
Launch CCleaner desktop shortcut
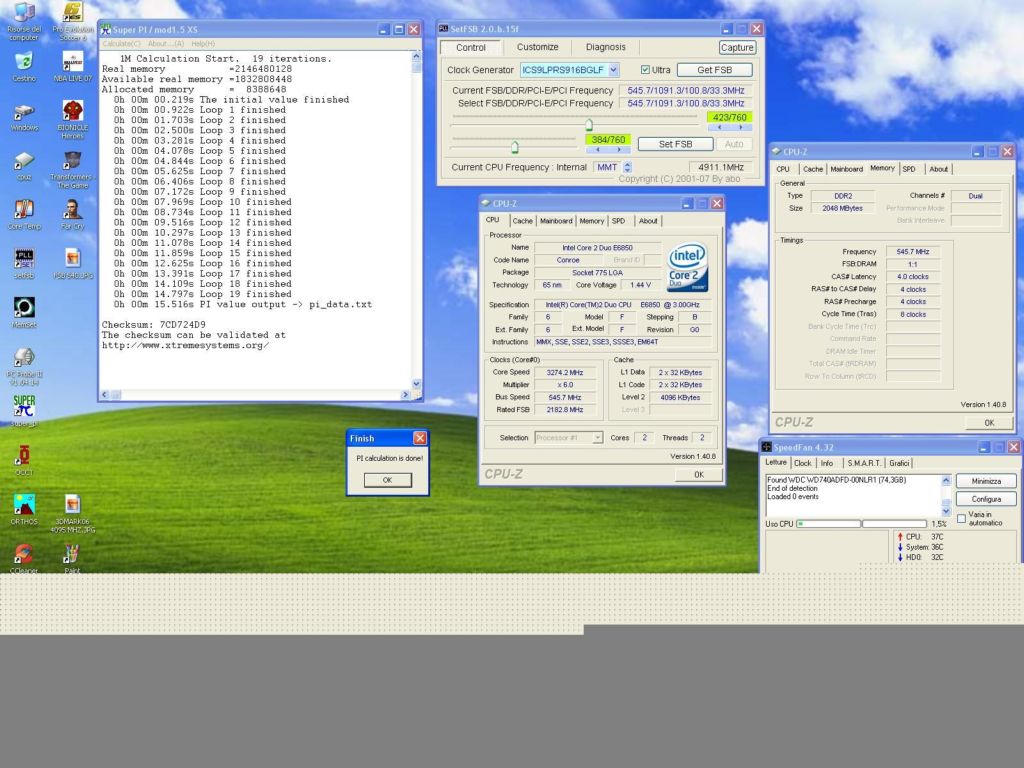[x=24, y=558]
